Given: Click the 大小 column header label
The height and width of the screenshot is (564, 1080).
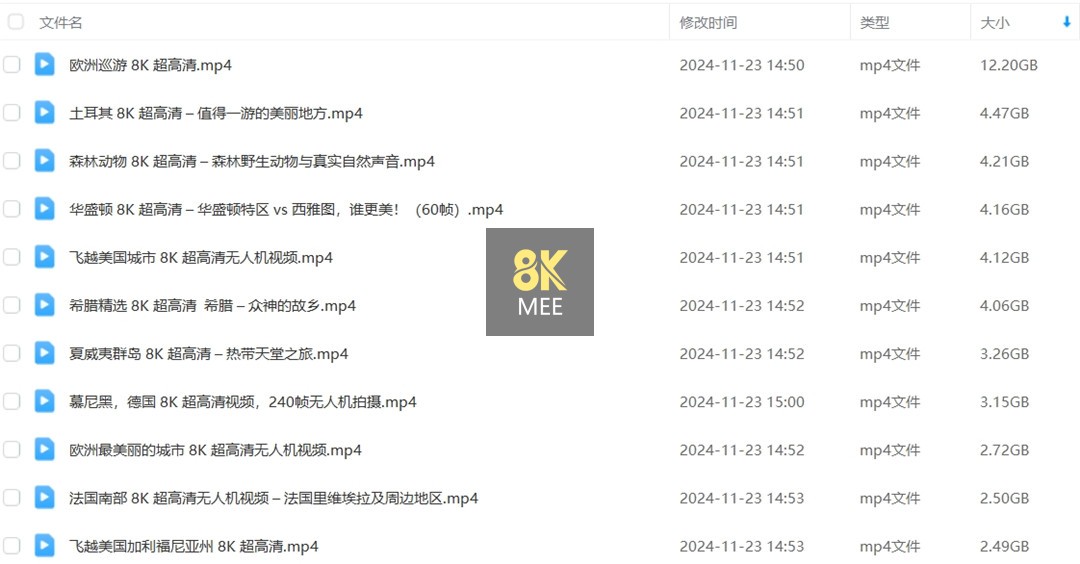Looking at the screenshot, I should click(995, 23).
